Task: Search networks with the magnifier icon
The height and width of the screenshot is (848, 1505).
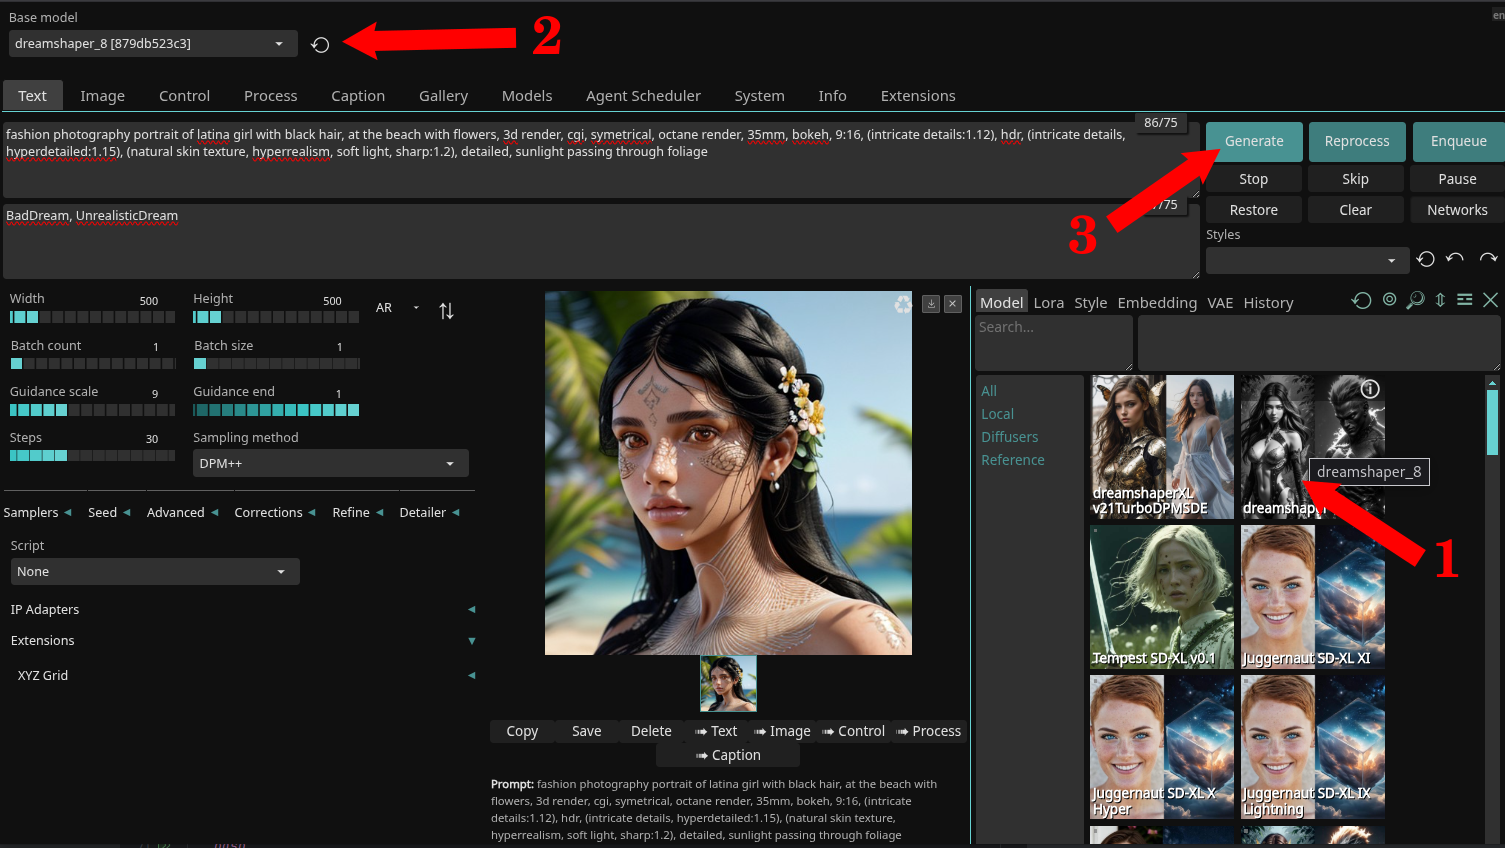Action: 1415,300
